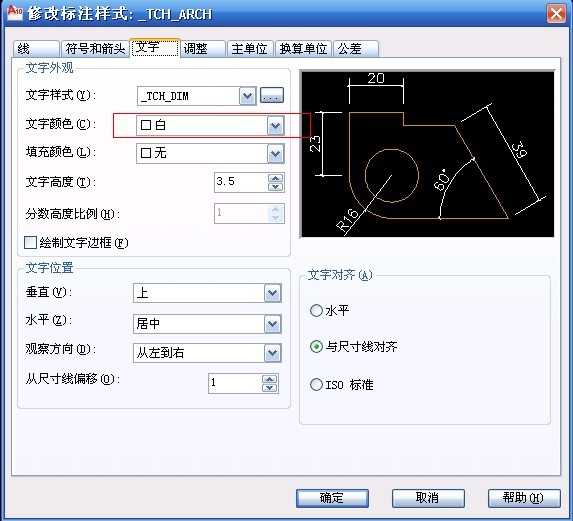Expand the 文字样式 dropdown arrow
Image resolution: width=573 pixels, height=521 pixels.
pyautogui.click(x=247, y=96)
